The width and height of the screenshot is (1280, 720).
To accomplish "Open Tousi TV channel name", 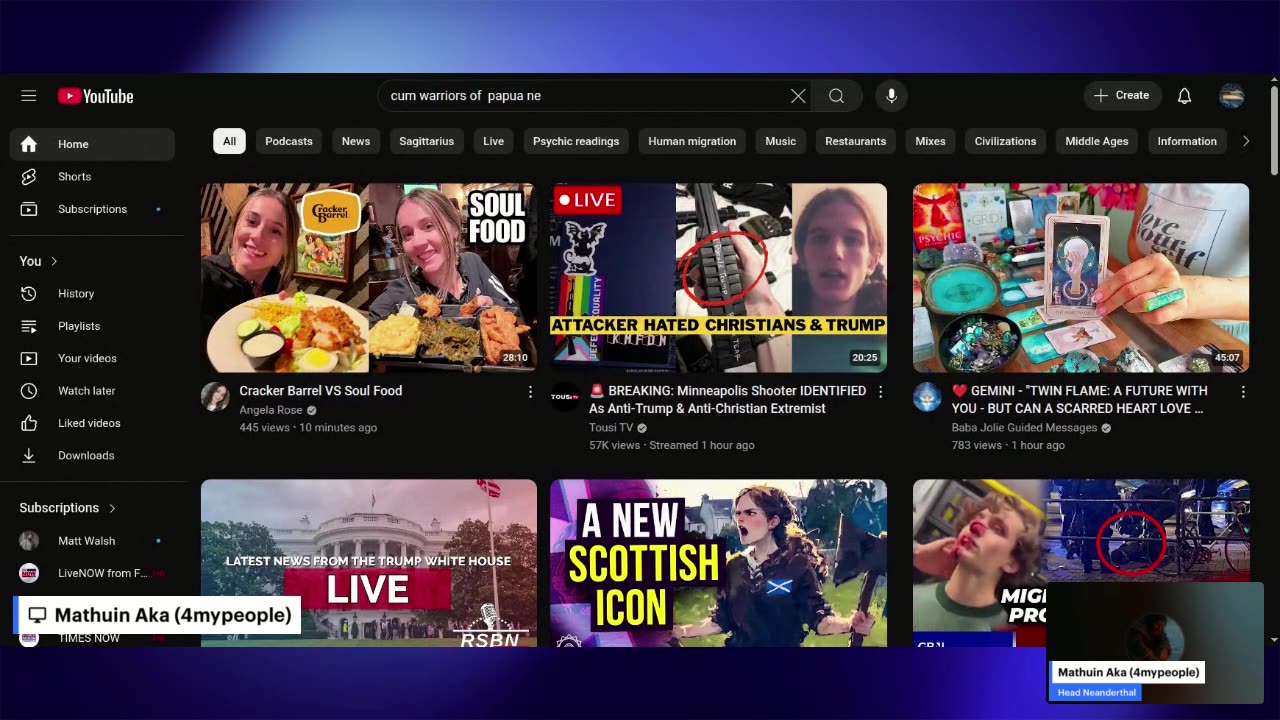I will click(x=611, y=428).
